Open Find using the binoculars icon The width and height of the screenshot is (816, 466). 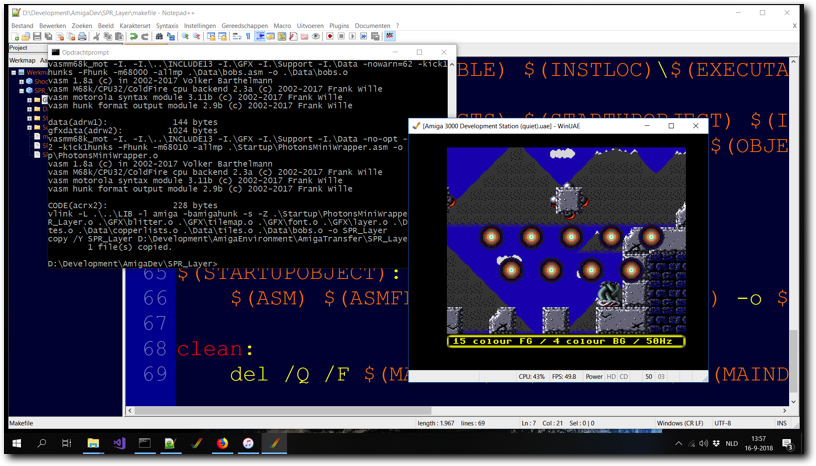coord(159,36)
